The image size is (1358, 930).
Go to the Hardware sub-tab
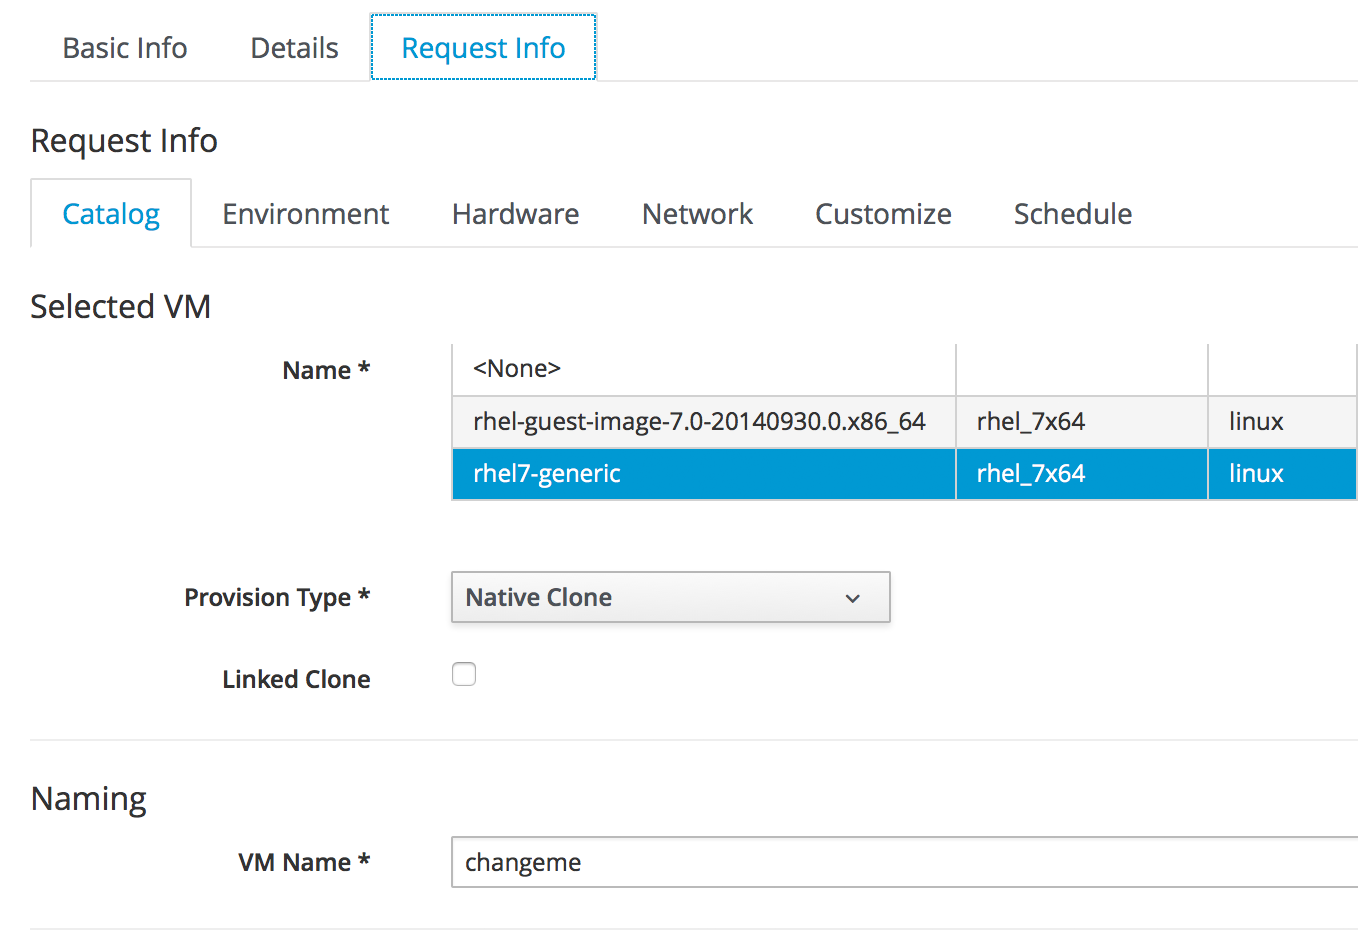[x=515, y=214]
